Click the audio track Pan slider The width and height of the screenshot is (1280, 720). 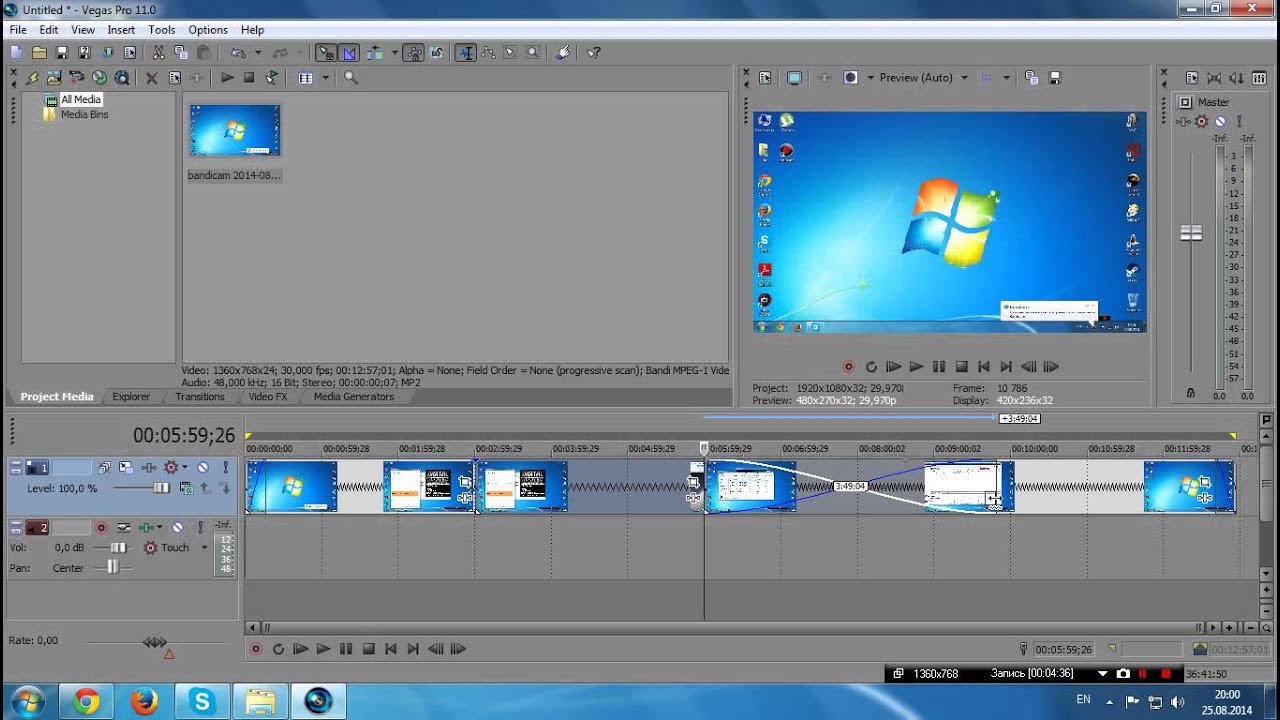pyautogui.click(x=112, y=567)
